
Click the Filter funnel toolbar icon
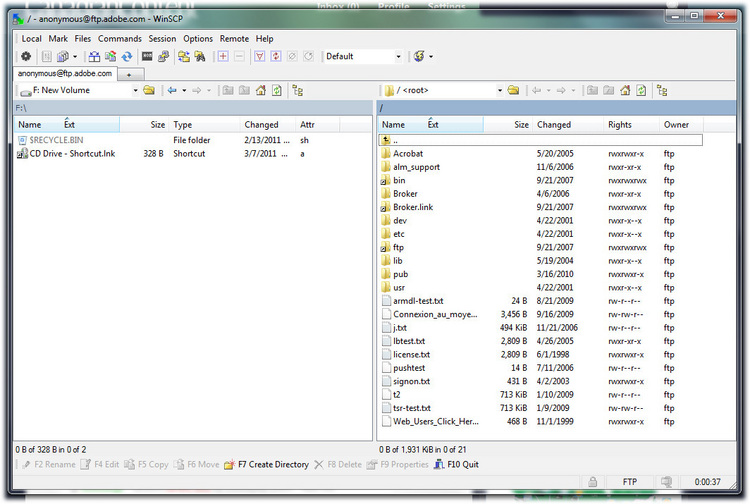pyautogui.click(x=260, y=56)
